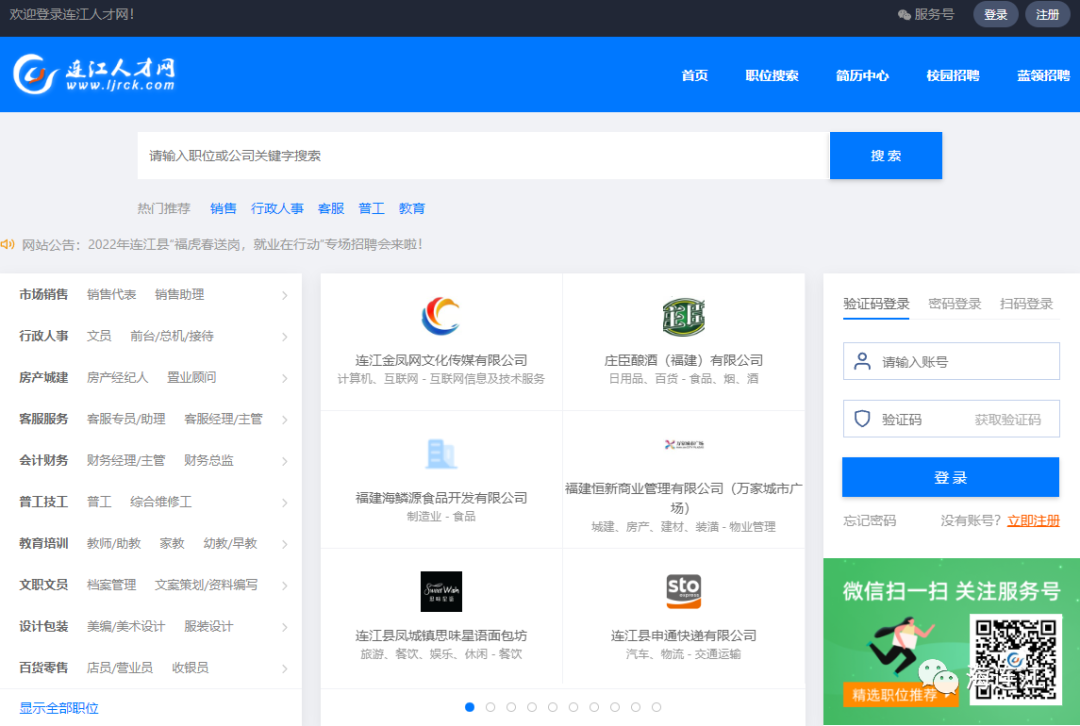
Task: Click hot keyword 教育
Action: click(x=412, y=208)
